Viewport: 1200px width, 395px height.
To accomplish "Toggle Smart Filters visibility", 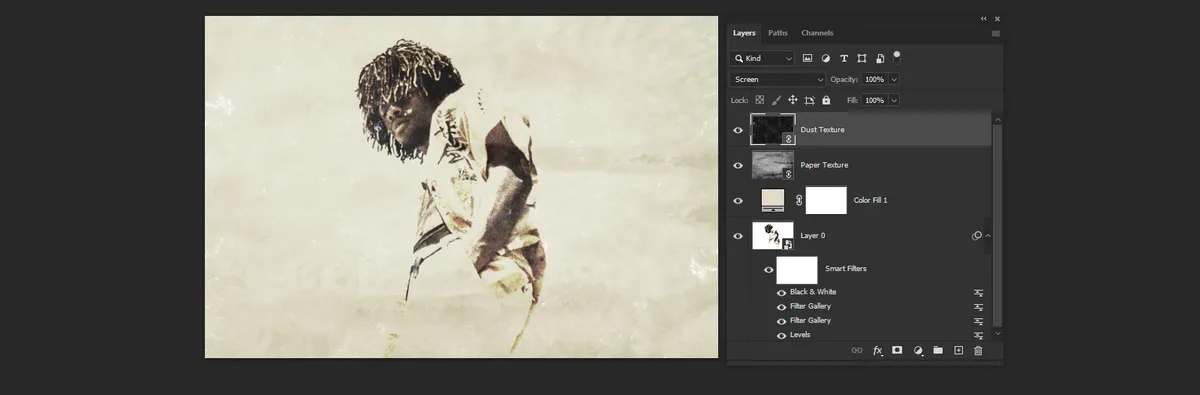I will click(x=768, y=269).
